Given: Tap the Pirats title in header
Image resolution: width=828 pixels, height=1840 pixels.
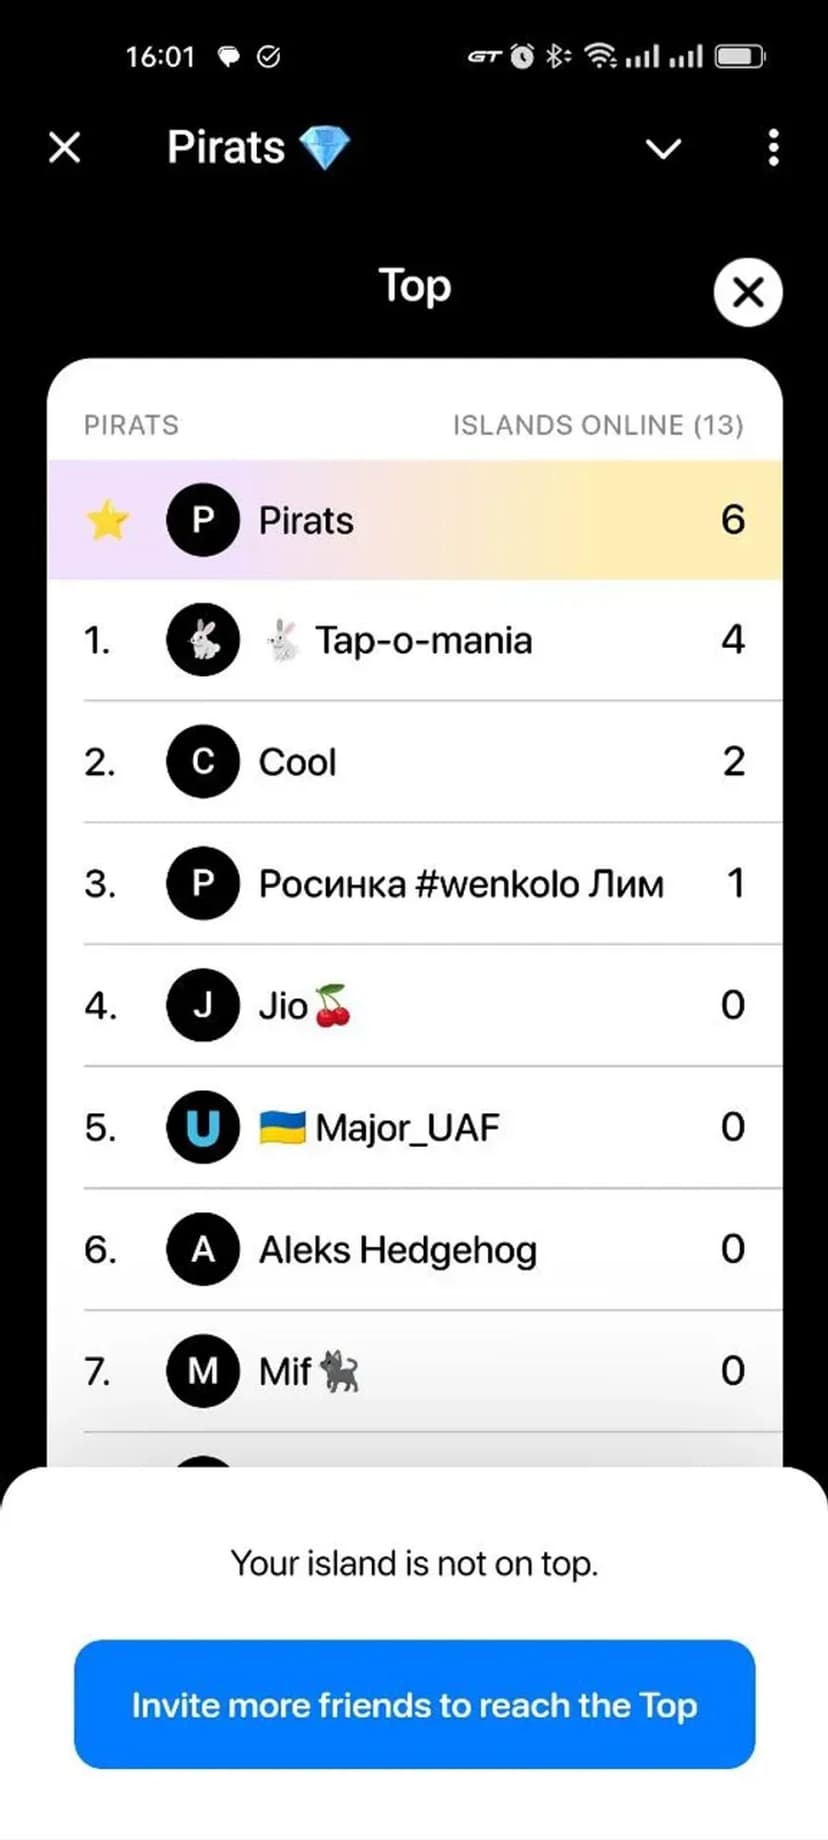Looking at the screenshot, I should point(226,148).
